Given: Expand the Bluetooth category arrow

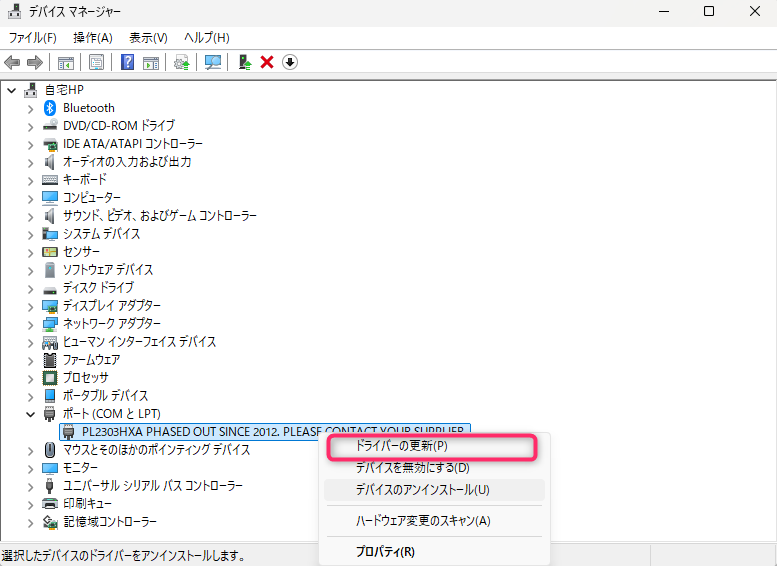Looking at the screenshot, I should [x=31, y=109].
